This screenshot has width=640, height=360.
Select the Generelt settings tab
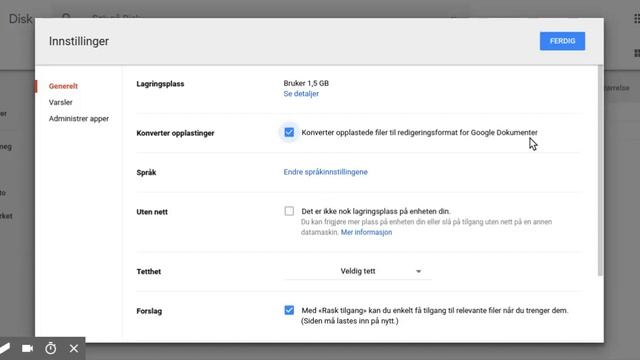(x=63, y=86)
